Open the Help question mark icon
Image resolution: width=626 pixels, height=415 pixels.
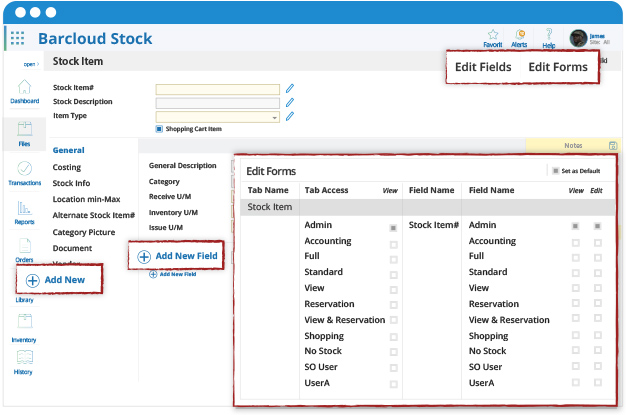(549, 34)
